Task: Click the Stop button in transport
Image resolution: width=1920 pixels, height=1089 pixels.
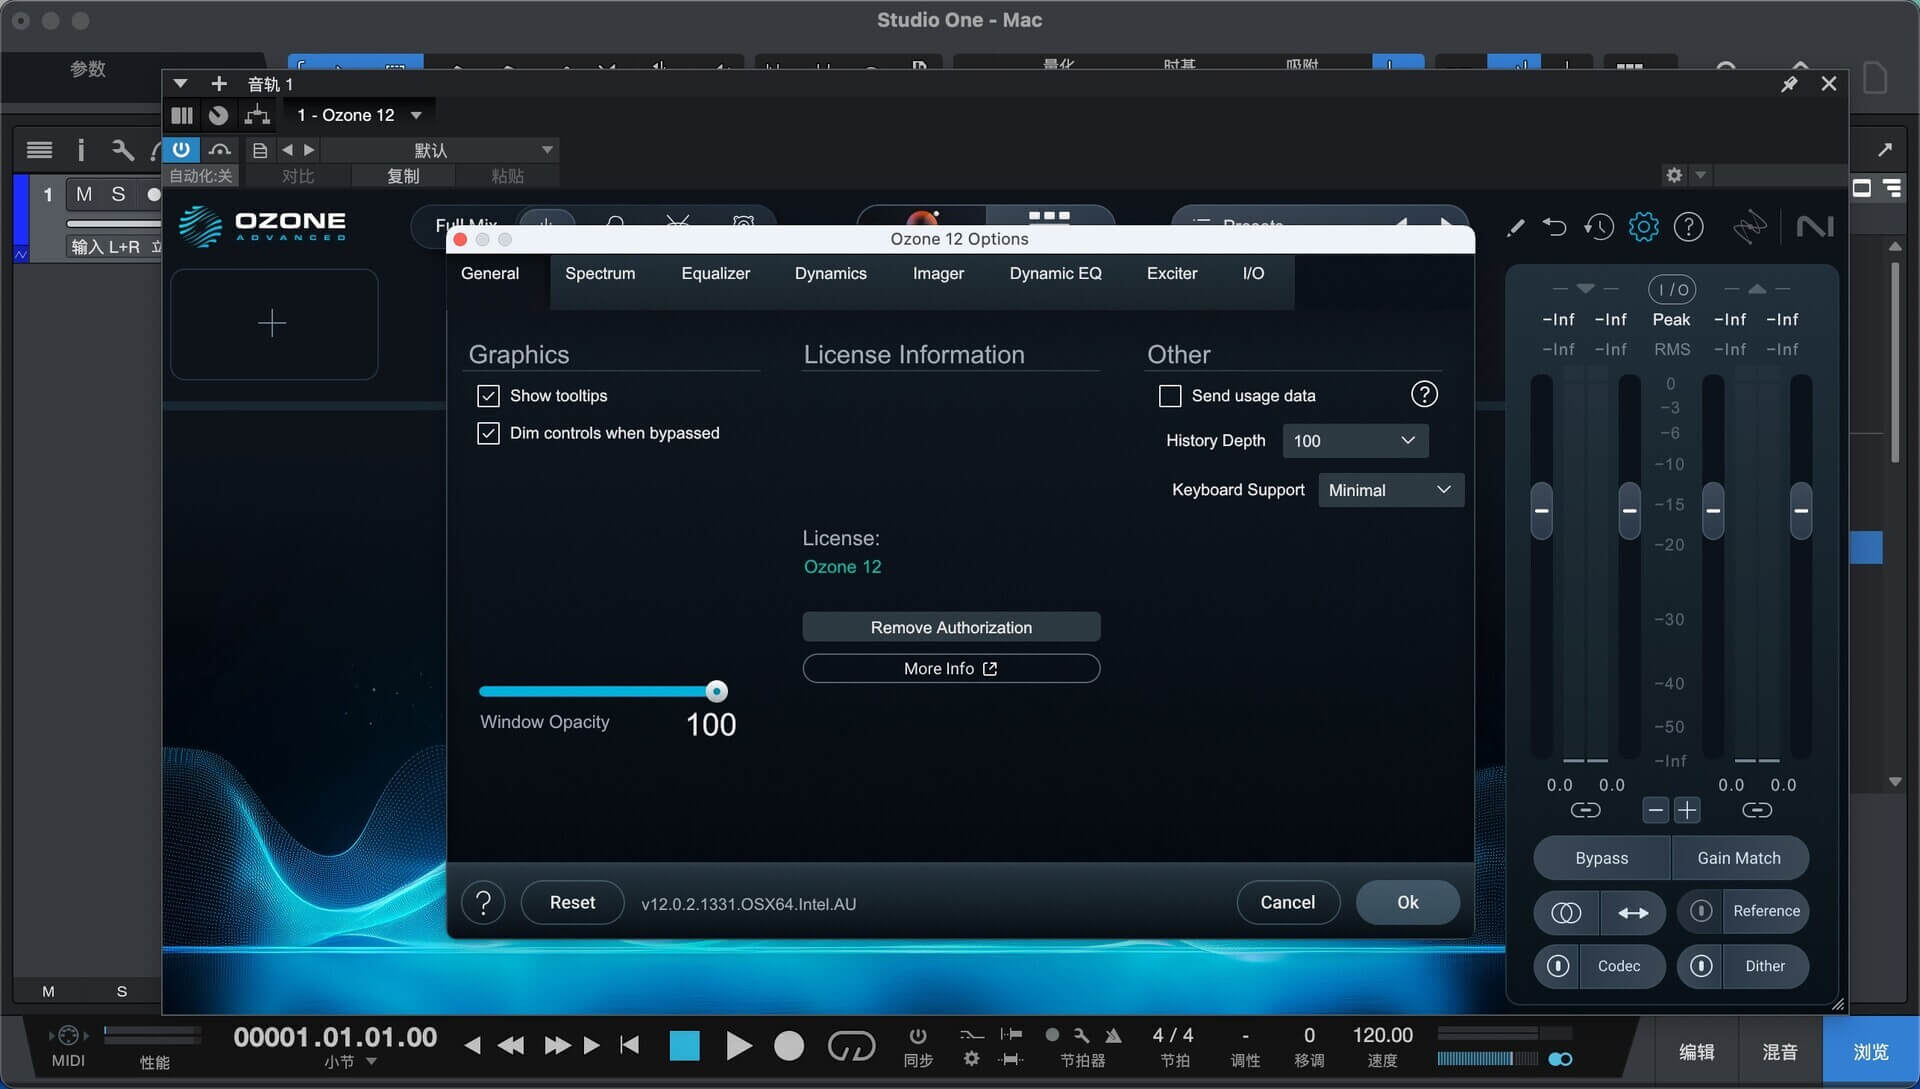Action: click(x=685, y=1046)
